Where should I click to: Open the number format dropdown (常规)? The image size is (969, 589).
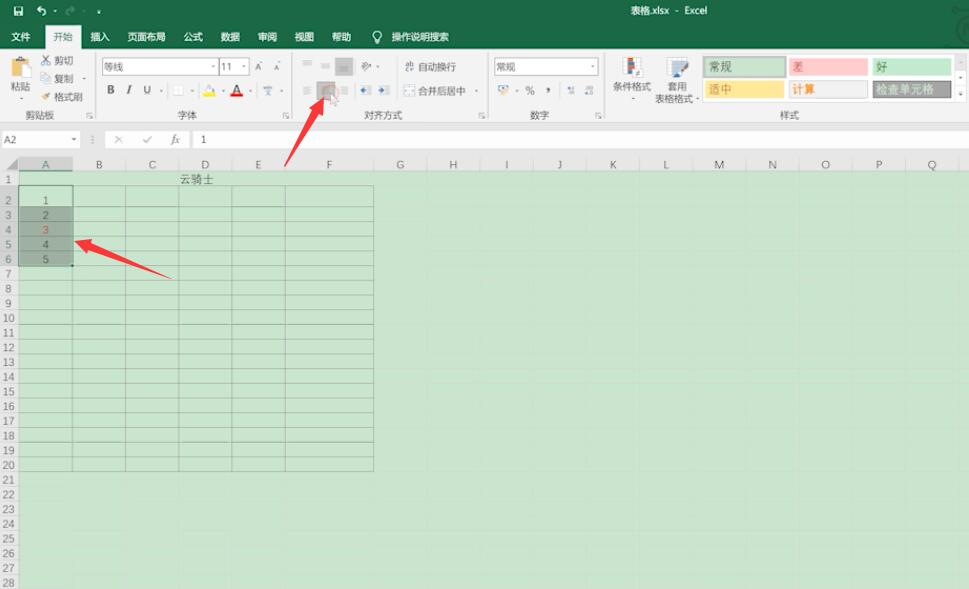coord(593,66)
